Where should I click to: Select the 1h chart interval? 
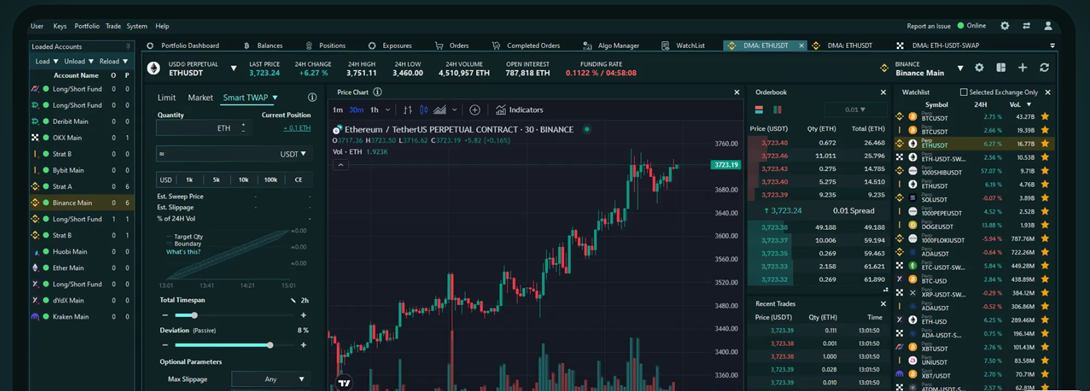coord(374,110)
